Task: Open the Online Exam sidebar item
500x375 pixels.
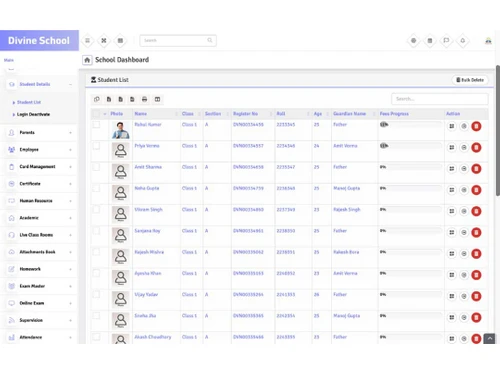Action: point(39,303)
